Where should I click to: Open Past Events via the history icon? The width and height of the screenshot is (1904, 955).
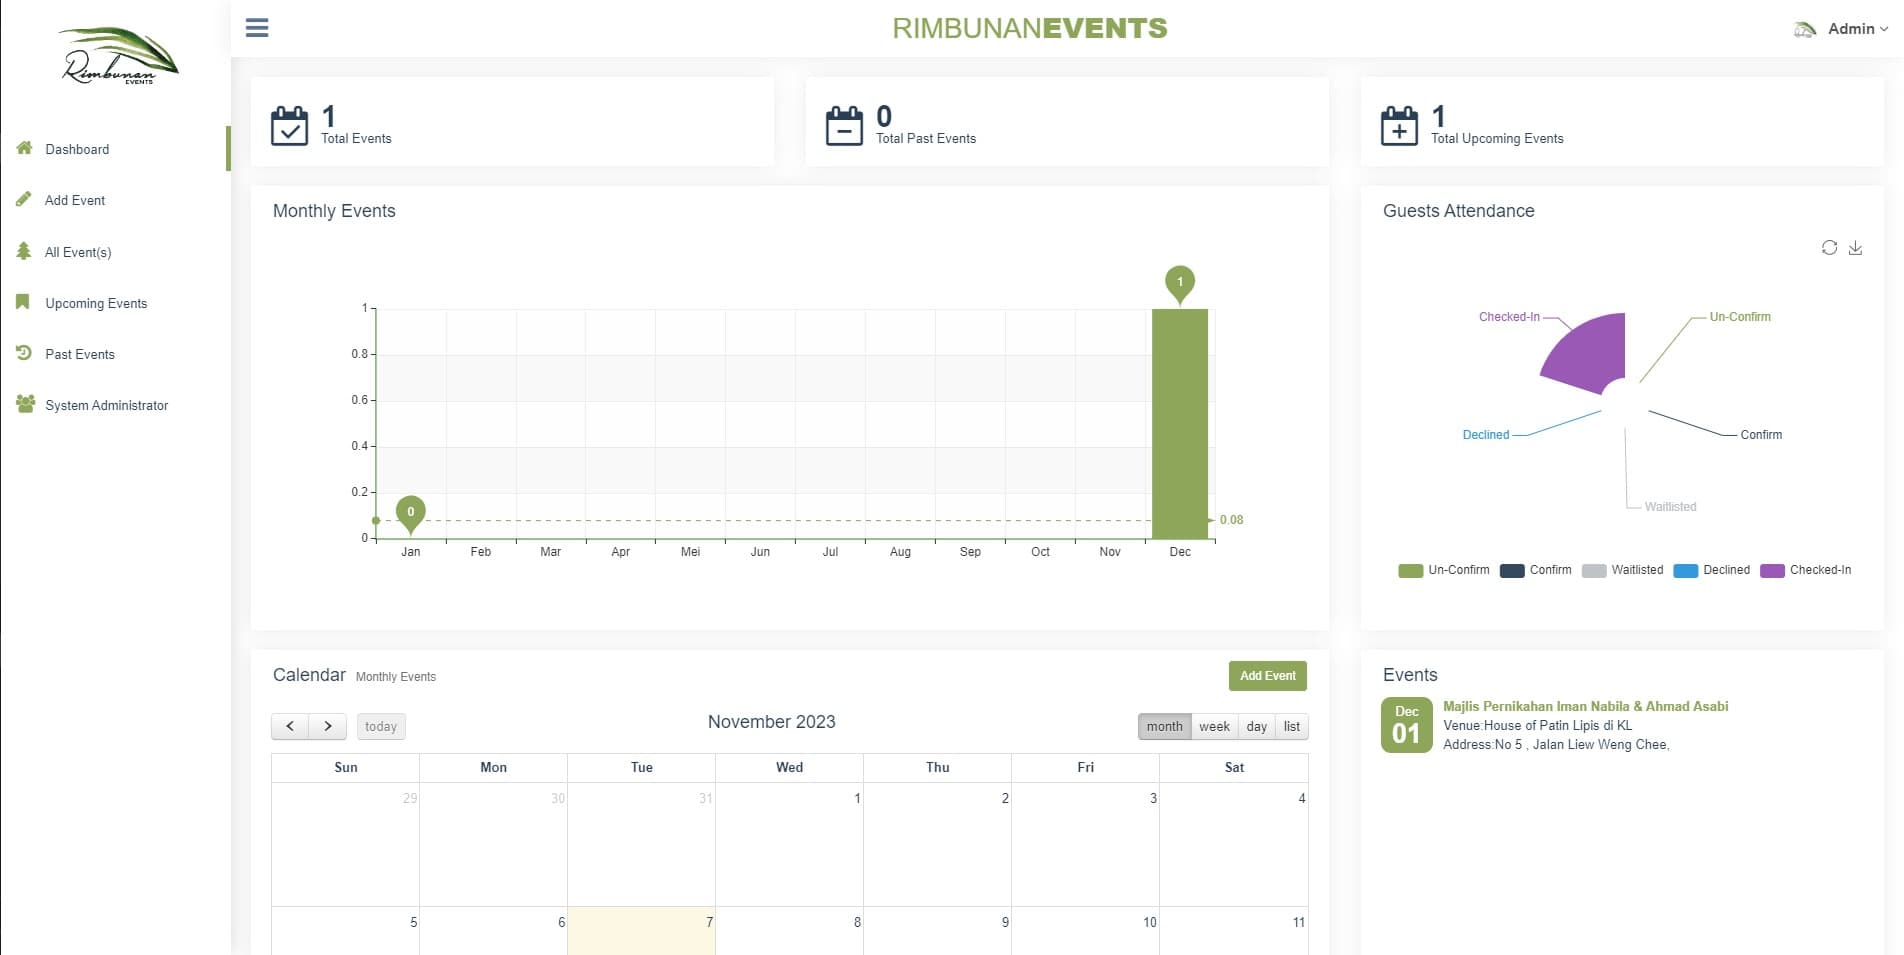23,353
